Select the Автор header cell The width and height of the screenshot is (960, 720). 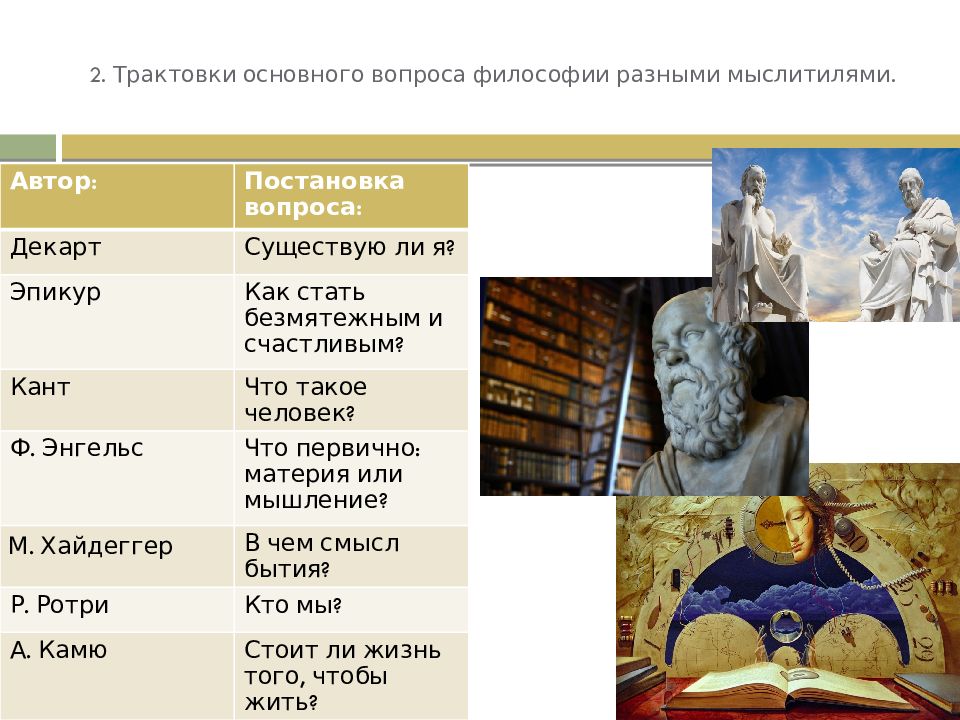click(x=117, y=196)
